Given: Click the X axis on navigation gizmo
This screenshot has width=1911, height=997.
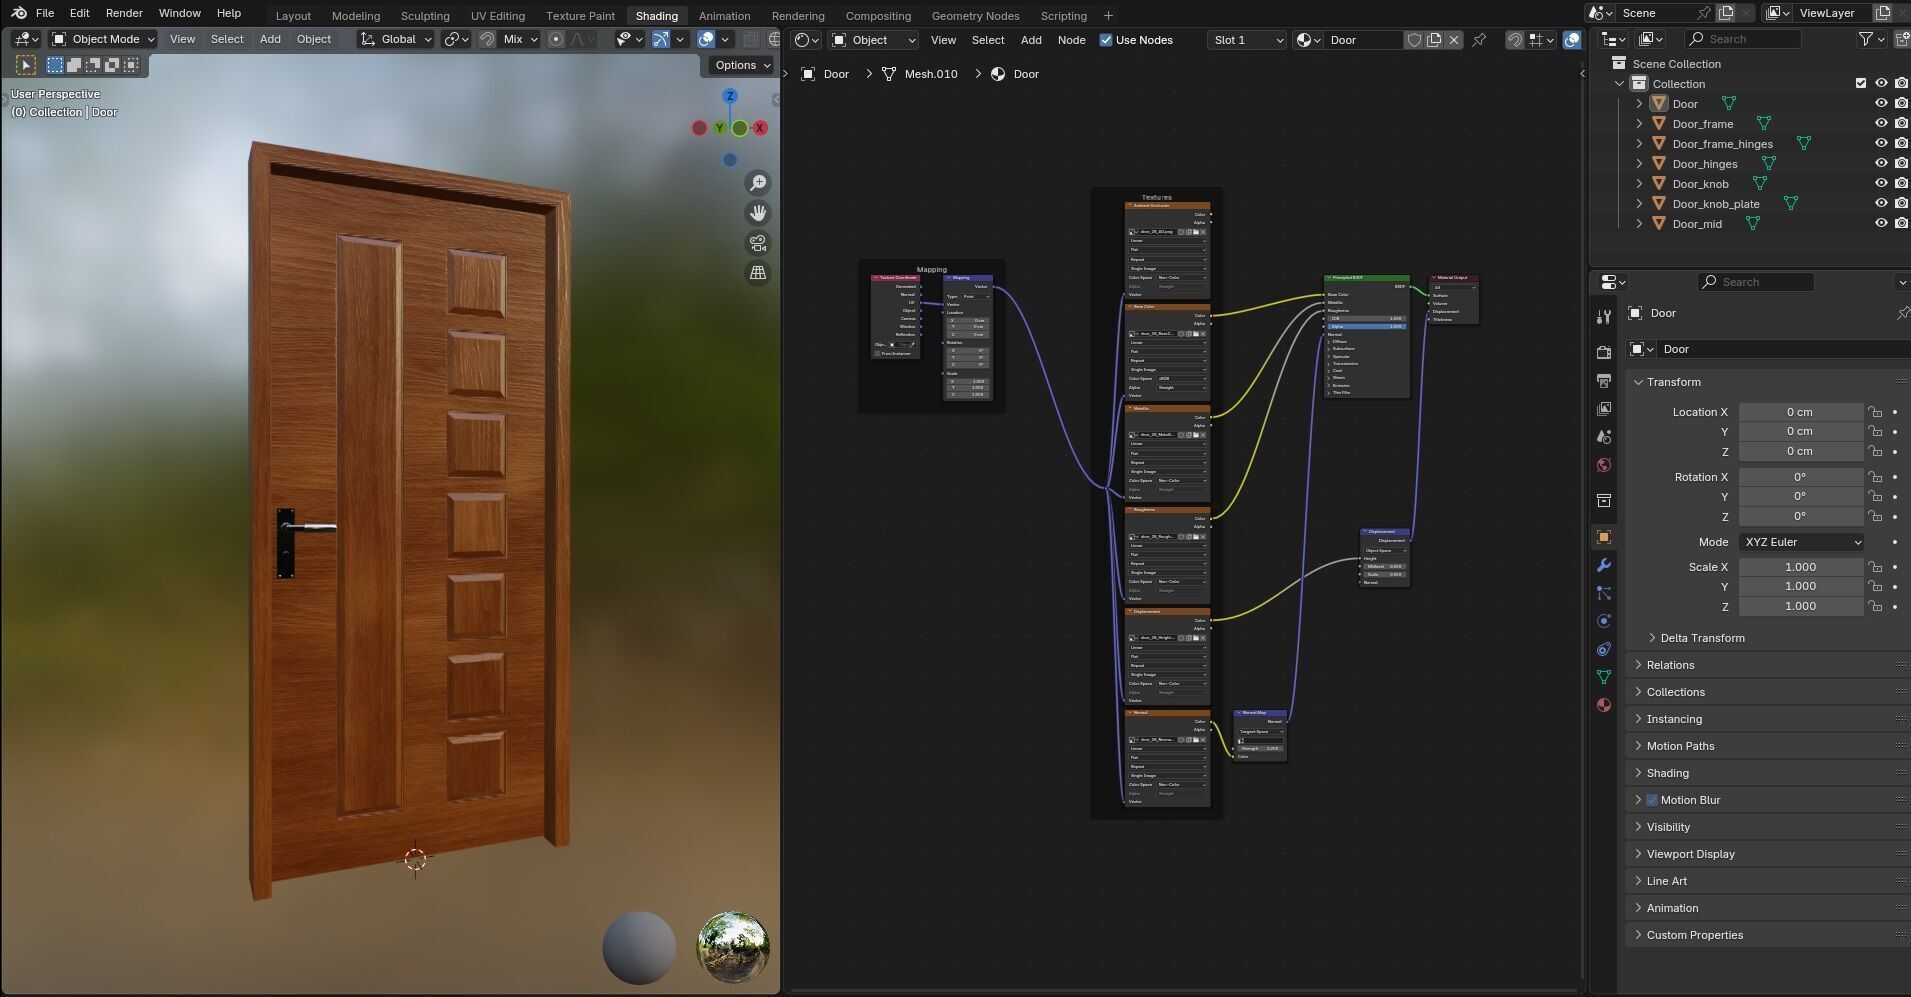Looking at the screenshot, I should (x=760, y=128).
